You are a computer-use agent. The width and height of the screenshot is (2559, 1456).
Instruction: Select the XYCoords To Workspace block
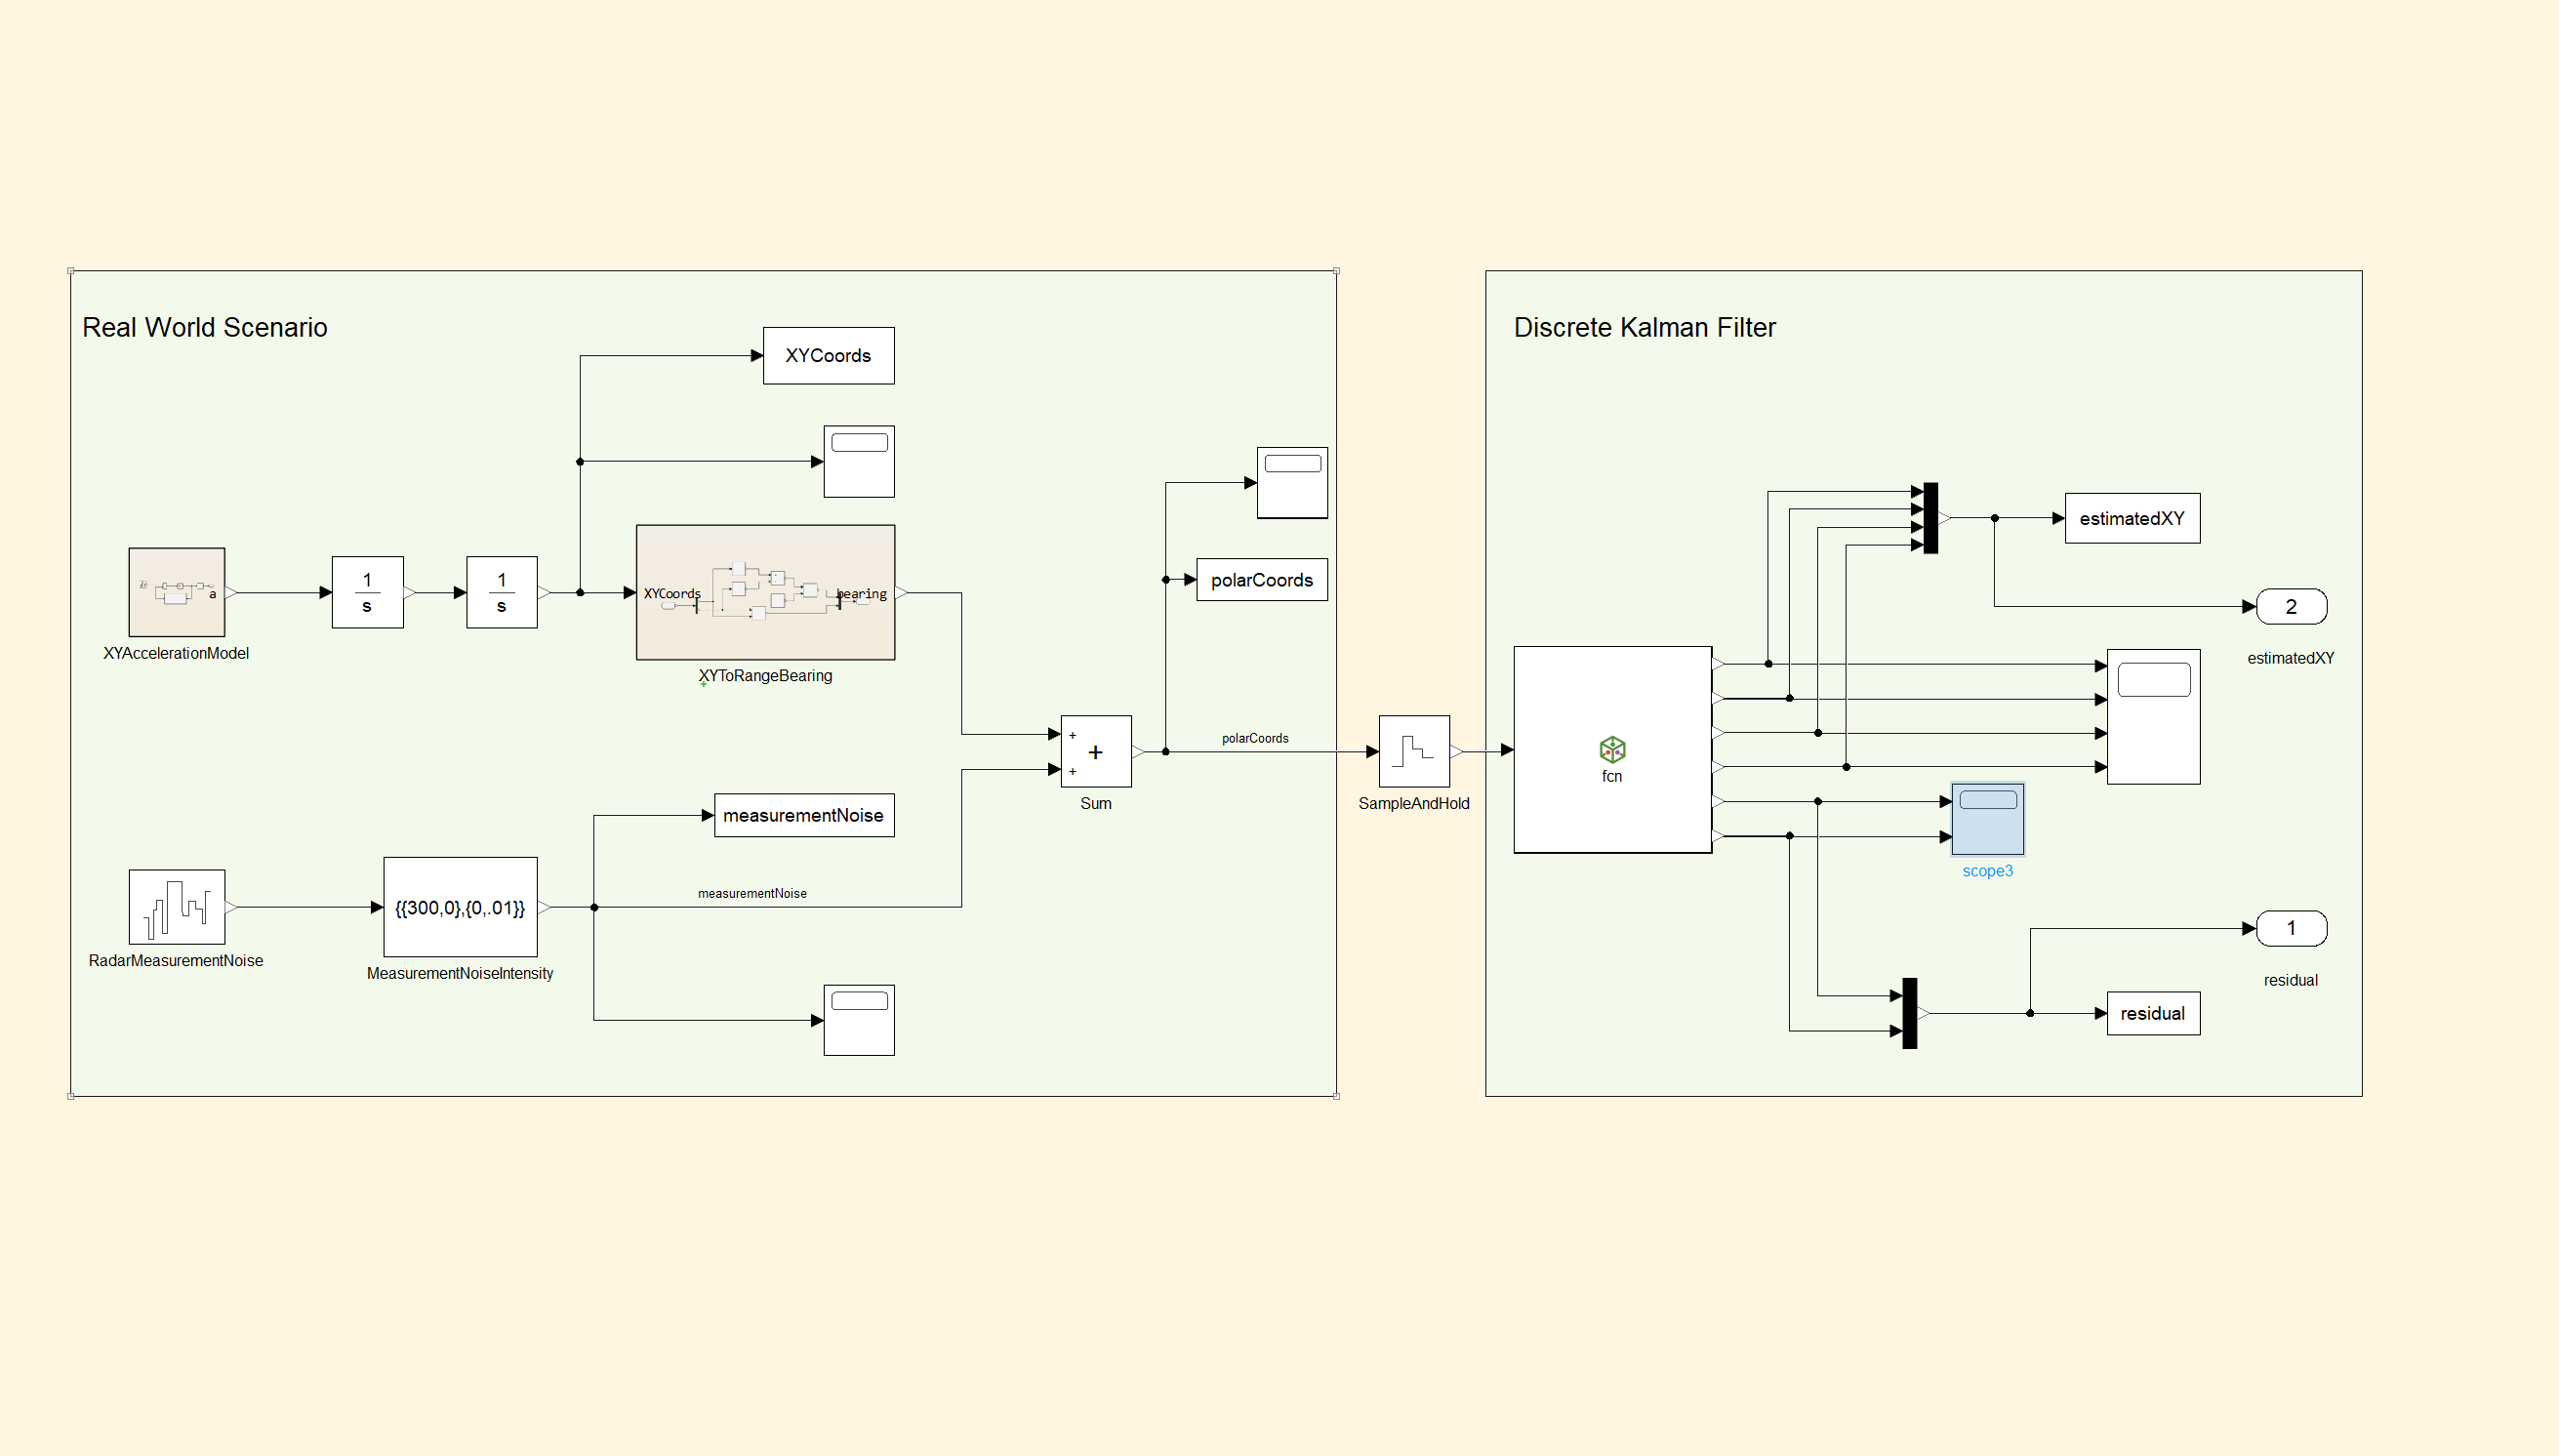[x=827, y=355]
